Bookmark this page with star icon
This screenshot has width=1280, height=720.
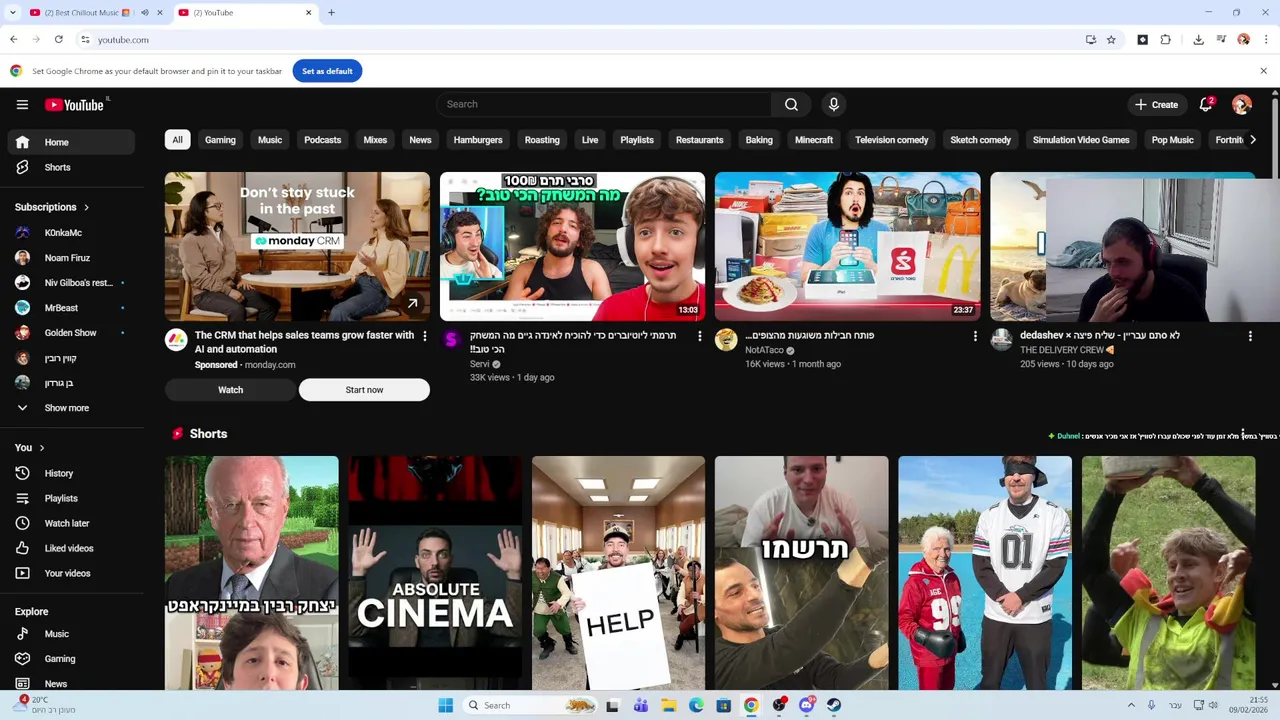tap(1111, 40)
